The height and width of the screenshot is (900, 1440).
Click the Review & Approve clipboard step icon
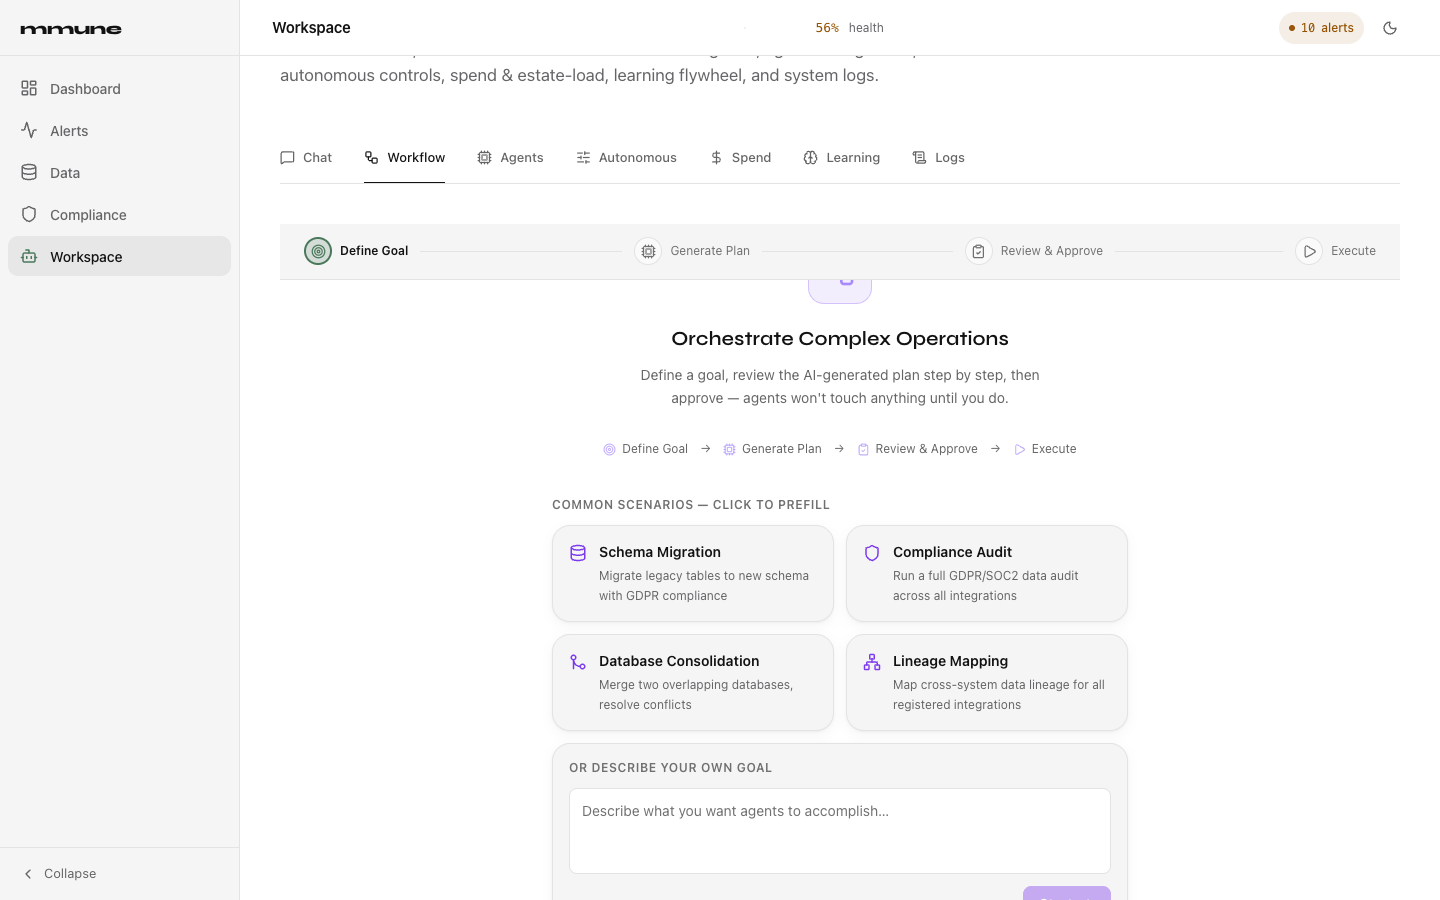tap(978, 251)
